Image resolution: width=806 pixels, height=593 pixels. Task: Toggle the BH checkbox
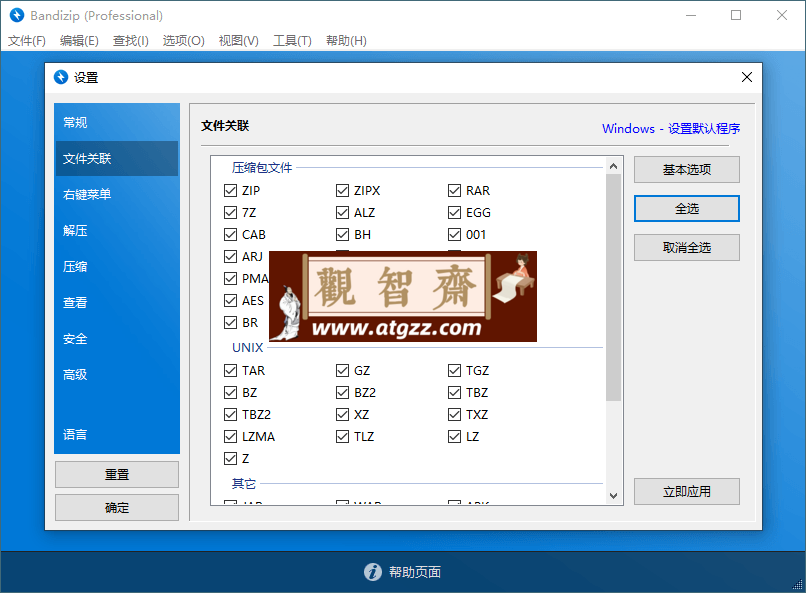(x=342, y=234)
